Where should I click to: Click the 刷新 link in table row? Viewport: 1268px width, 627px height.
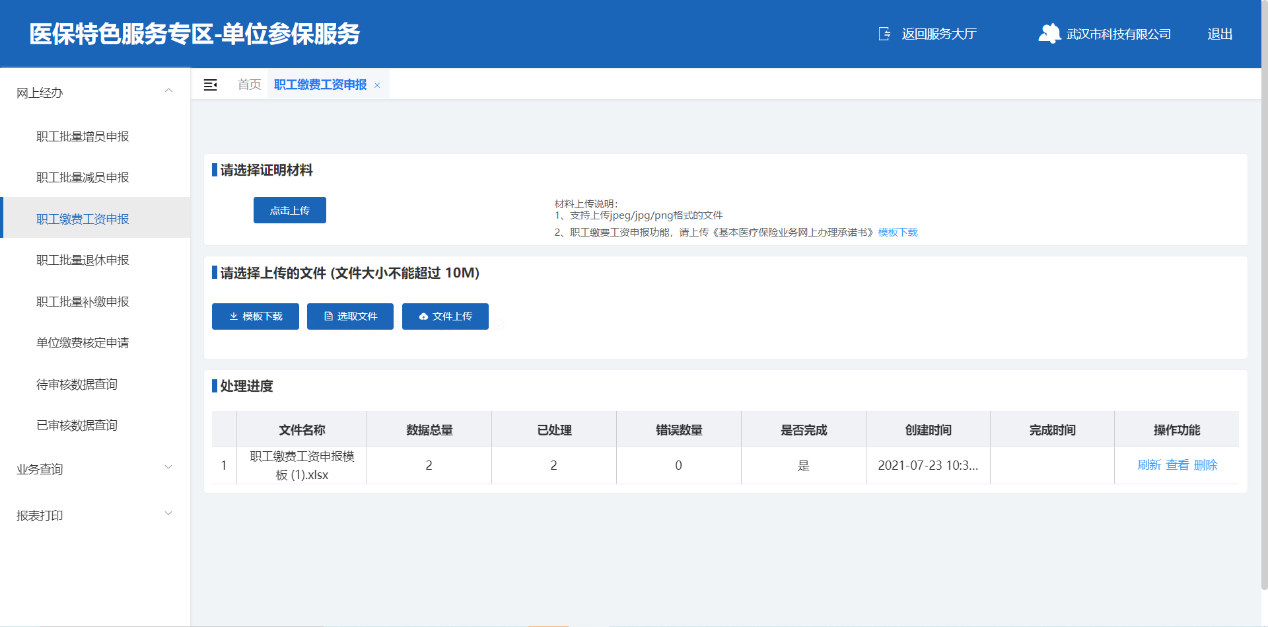tap(1149, 465)
